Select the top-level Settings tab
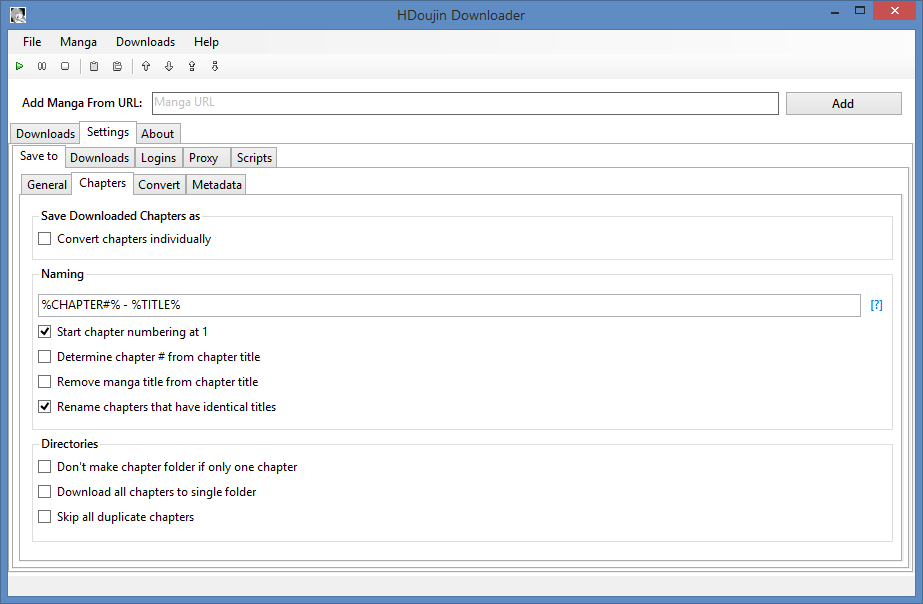Image resolution: width=923 pixels, height=604 pixels. point(108,132)
